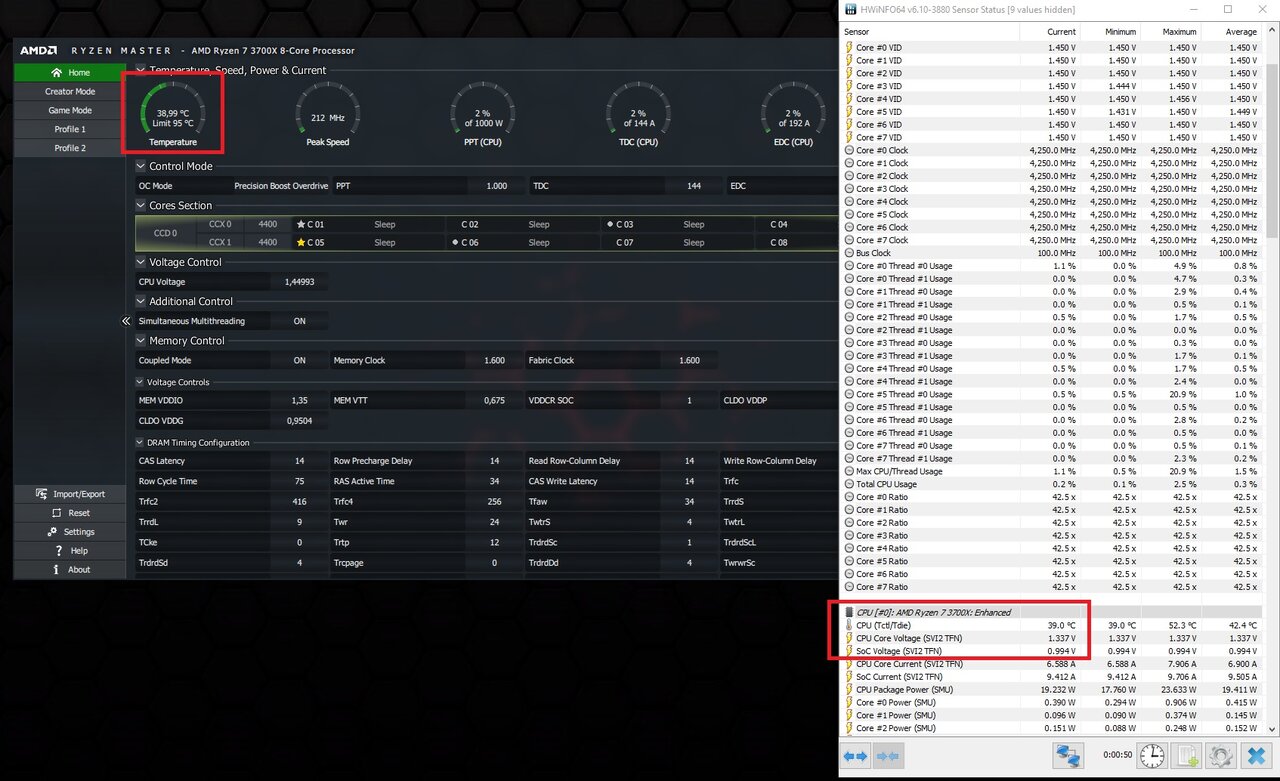Screen dimensions: 1280x781
Task: Click the CPU chip icon on the Enhanced header row
Action: [x=849, y=612]
